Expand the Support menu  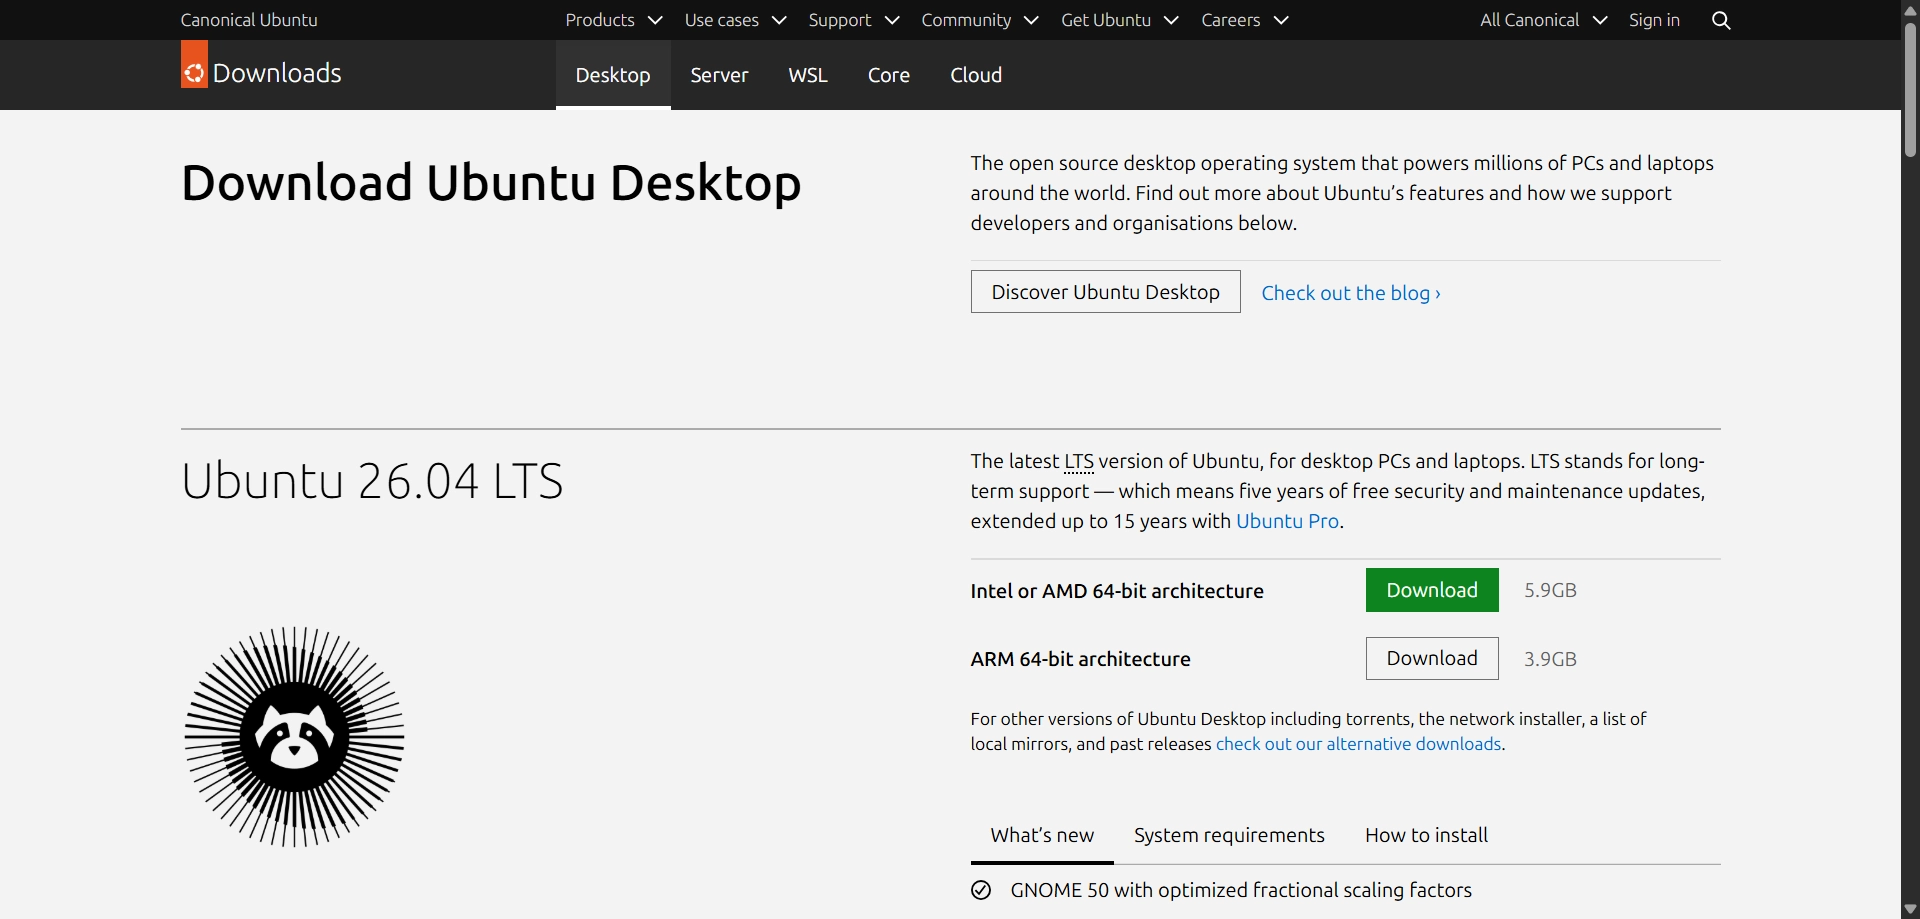(x=854, y=20)
